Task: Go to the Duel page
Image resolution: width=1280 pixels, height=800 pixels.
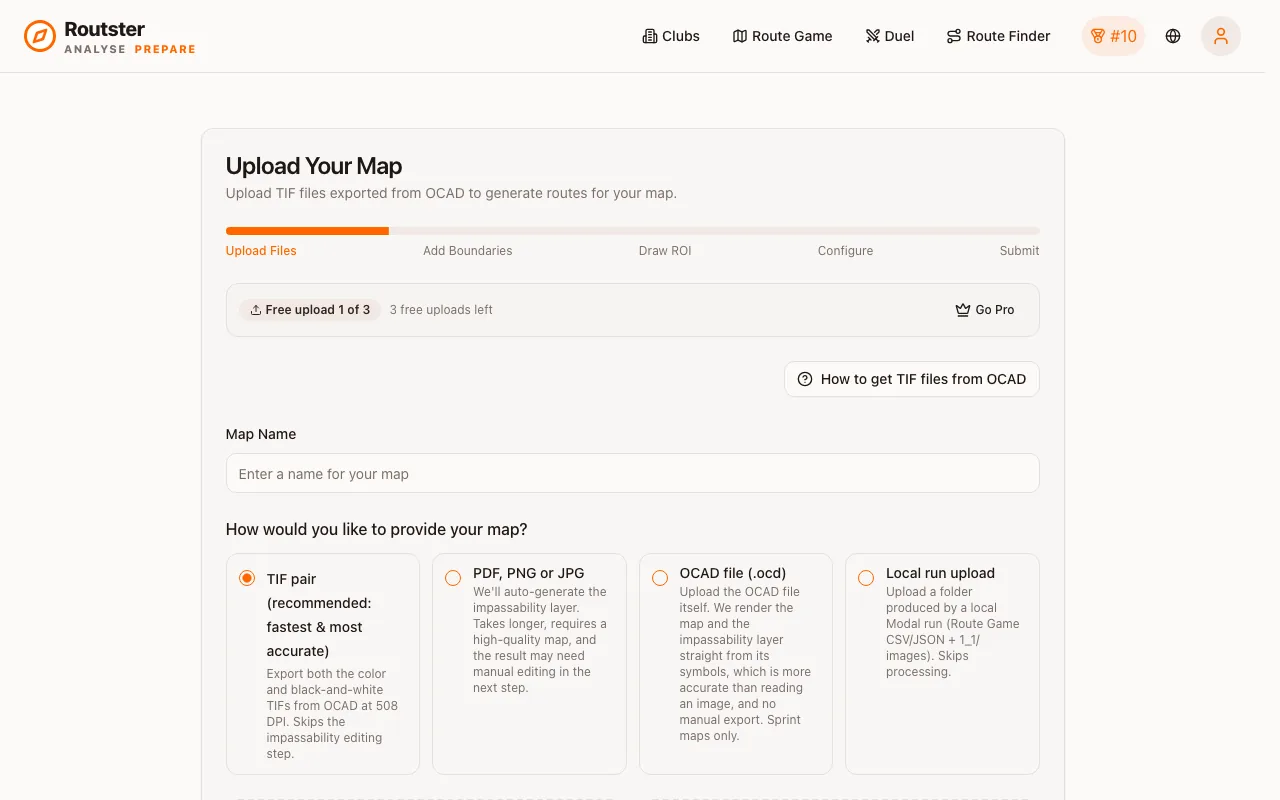Action: click(x=890, y=36)
